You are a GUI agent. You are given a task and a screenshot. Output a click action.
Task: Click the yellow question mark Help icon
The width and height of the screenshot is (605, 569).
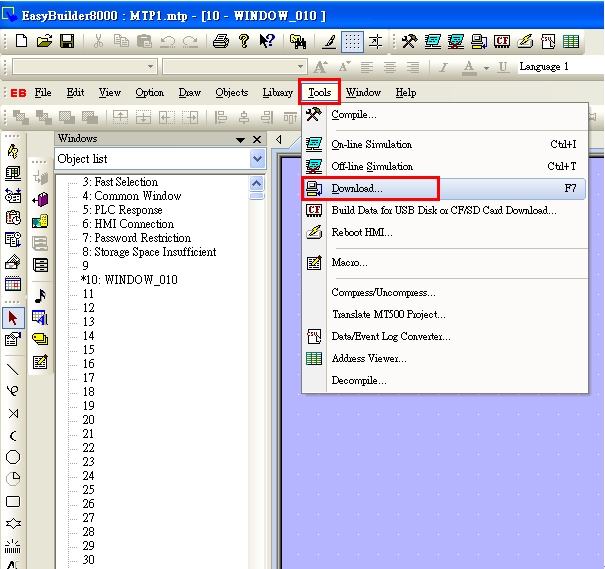tap(244, 41)
